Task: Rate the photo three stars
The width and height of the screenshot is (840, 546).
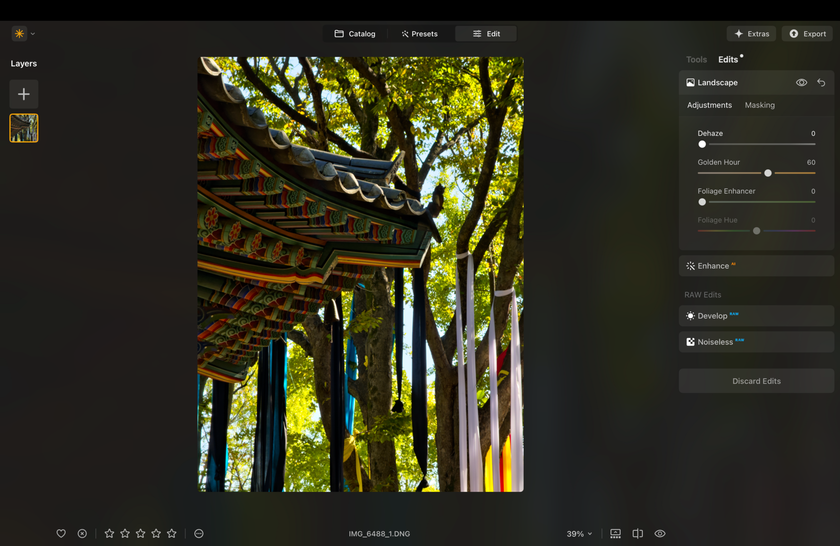Action: pos(140,534)
